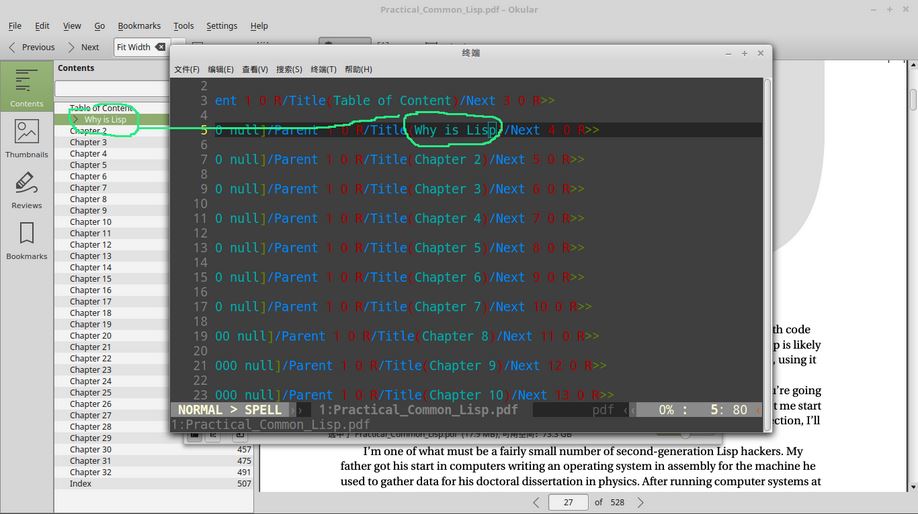Click next page arrow beside page count

coord(640,502)
